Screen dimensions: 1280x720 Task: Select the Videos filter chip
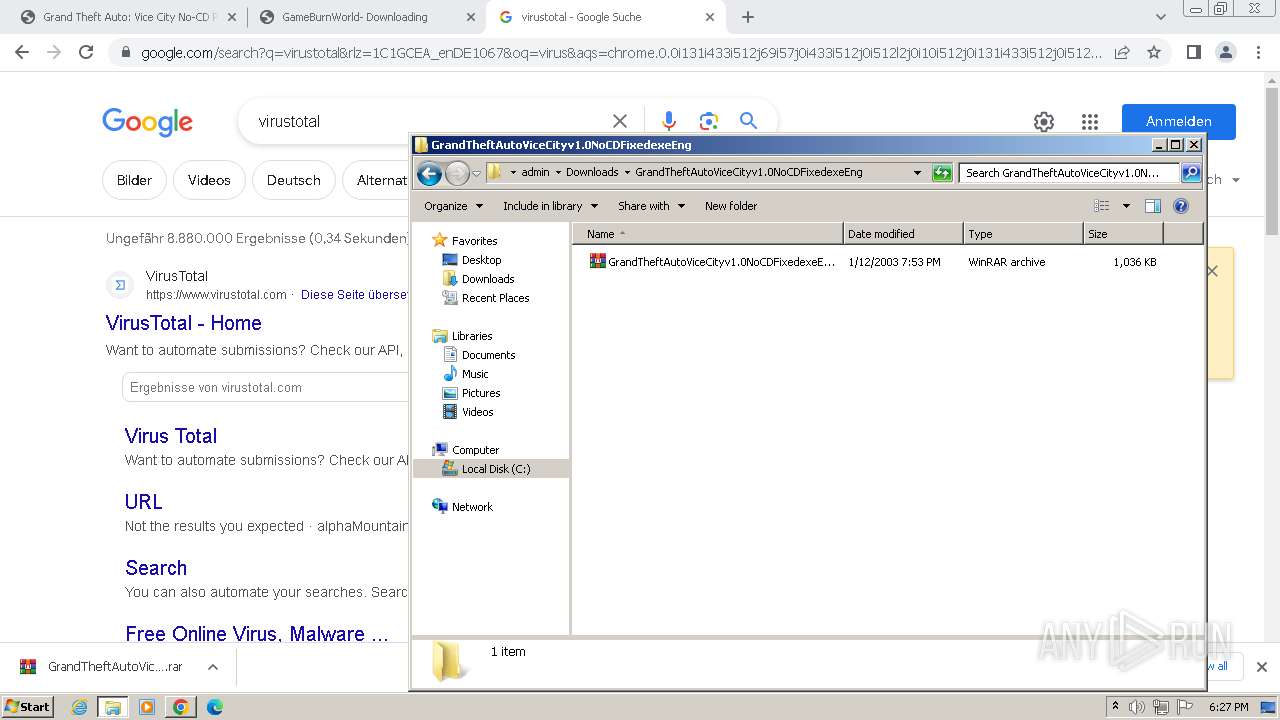point(209,180)
